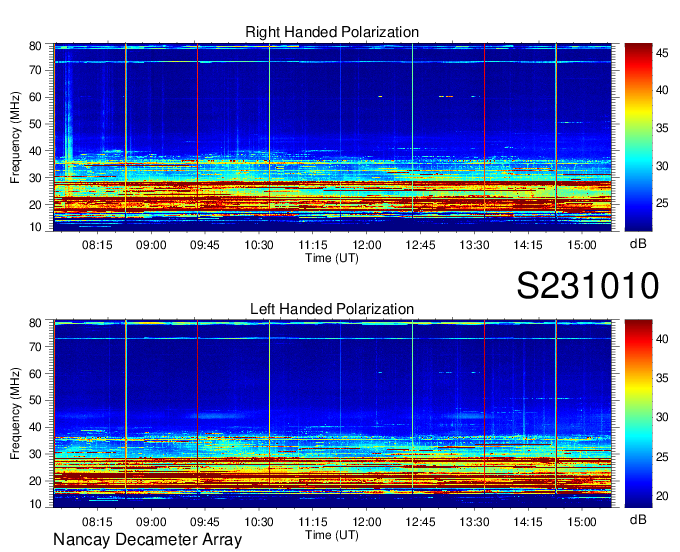The height and width of the screenshot is (552, 680).
Task: Click 50 MHz tick of Right Handed plot
Action: click(x=35, y=124)
